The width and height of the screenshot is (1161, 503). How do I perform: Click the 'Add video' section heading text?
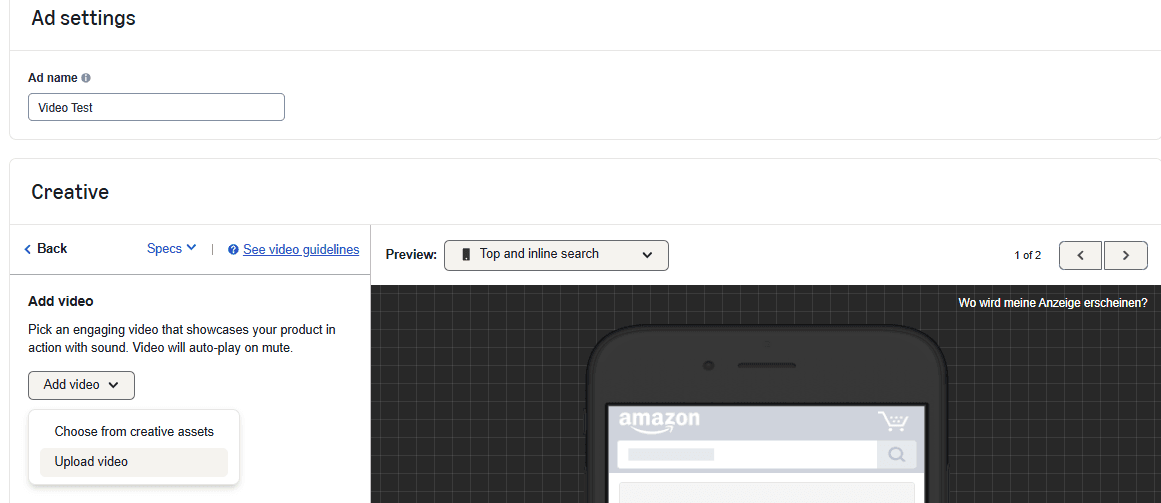[61, 302]
